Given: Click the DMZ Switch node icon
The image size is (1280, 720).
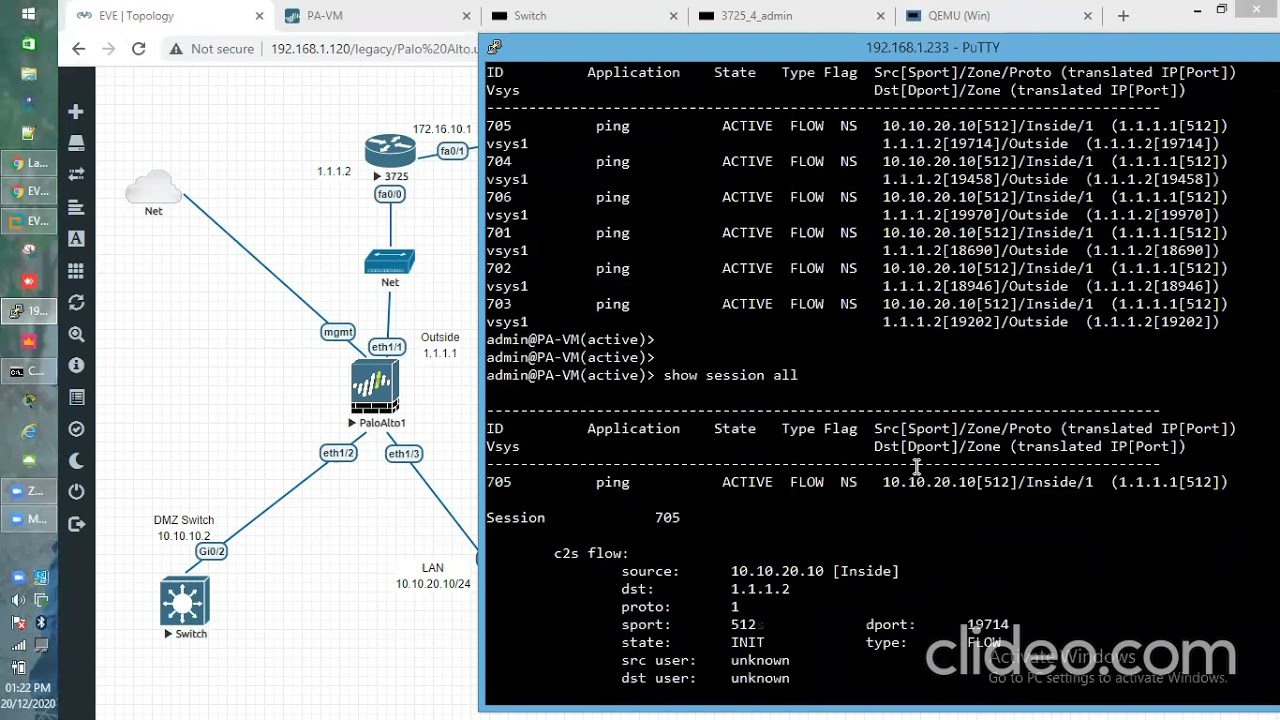Looking at the screenshot, I should pyautogui.click(x=185, y=601).
